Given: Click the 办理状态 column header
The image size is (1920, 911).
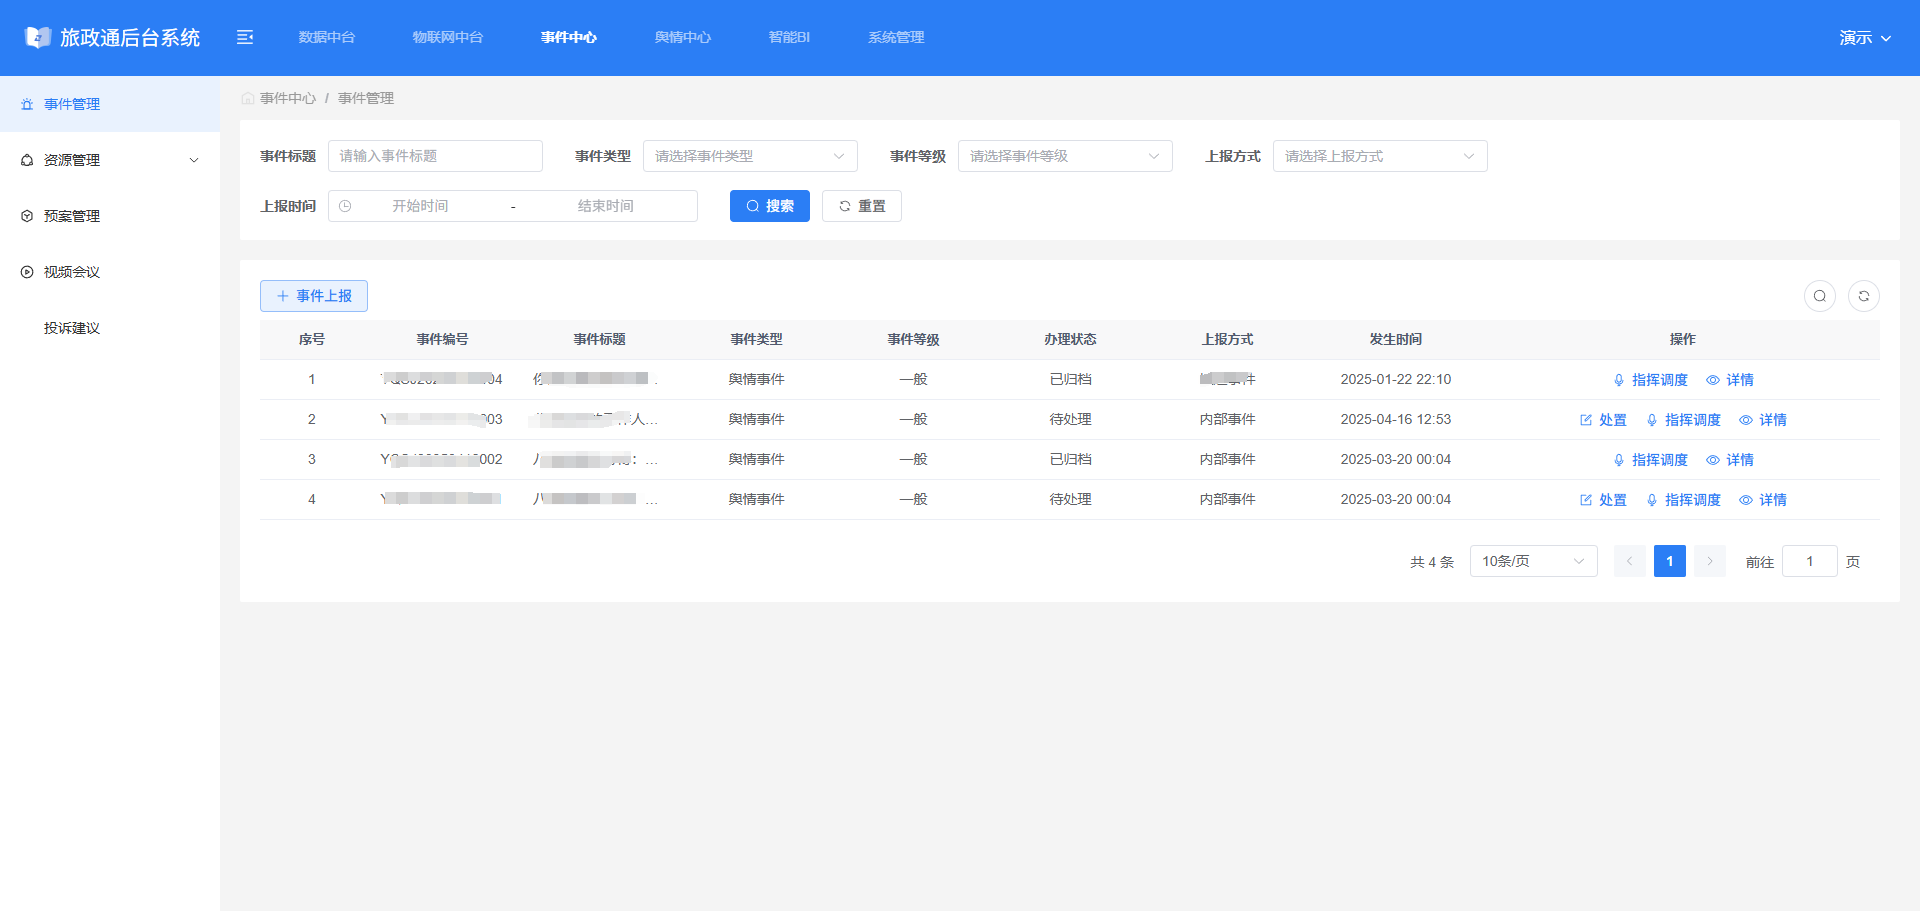Looking at the screenshot, I should [1070, 339].
